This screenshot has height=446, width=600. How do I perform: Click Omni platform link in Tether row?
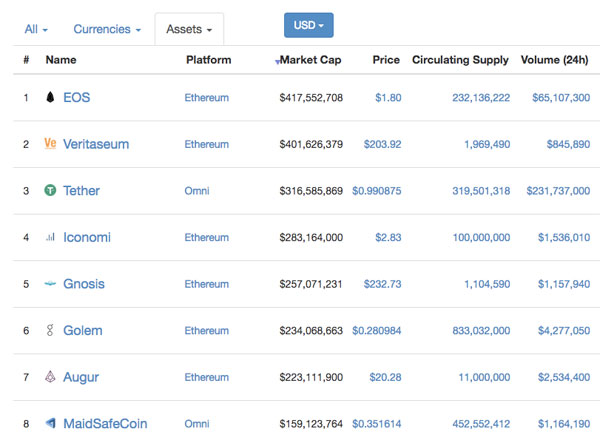click(x=197, y=190)
